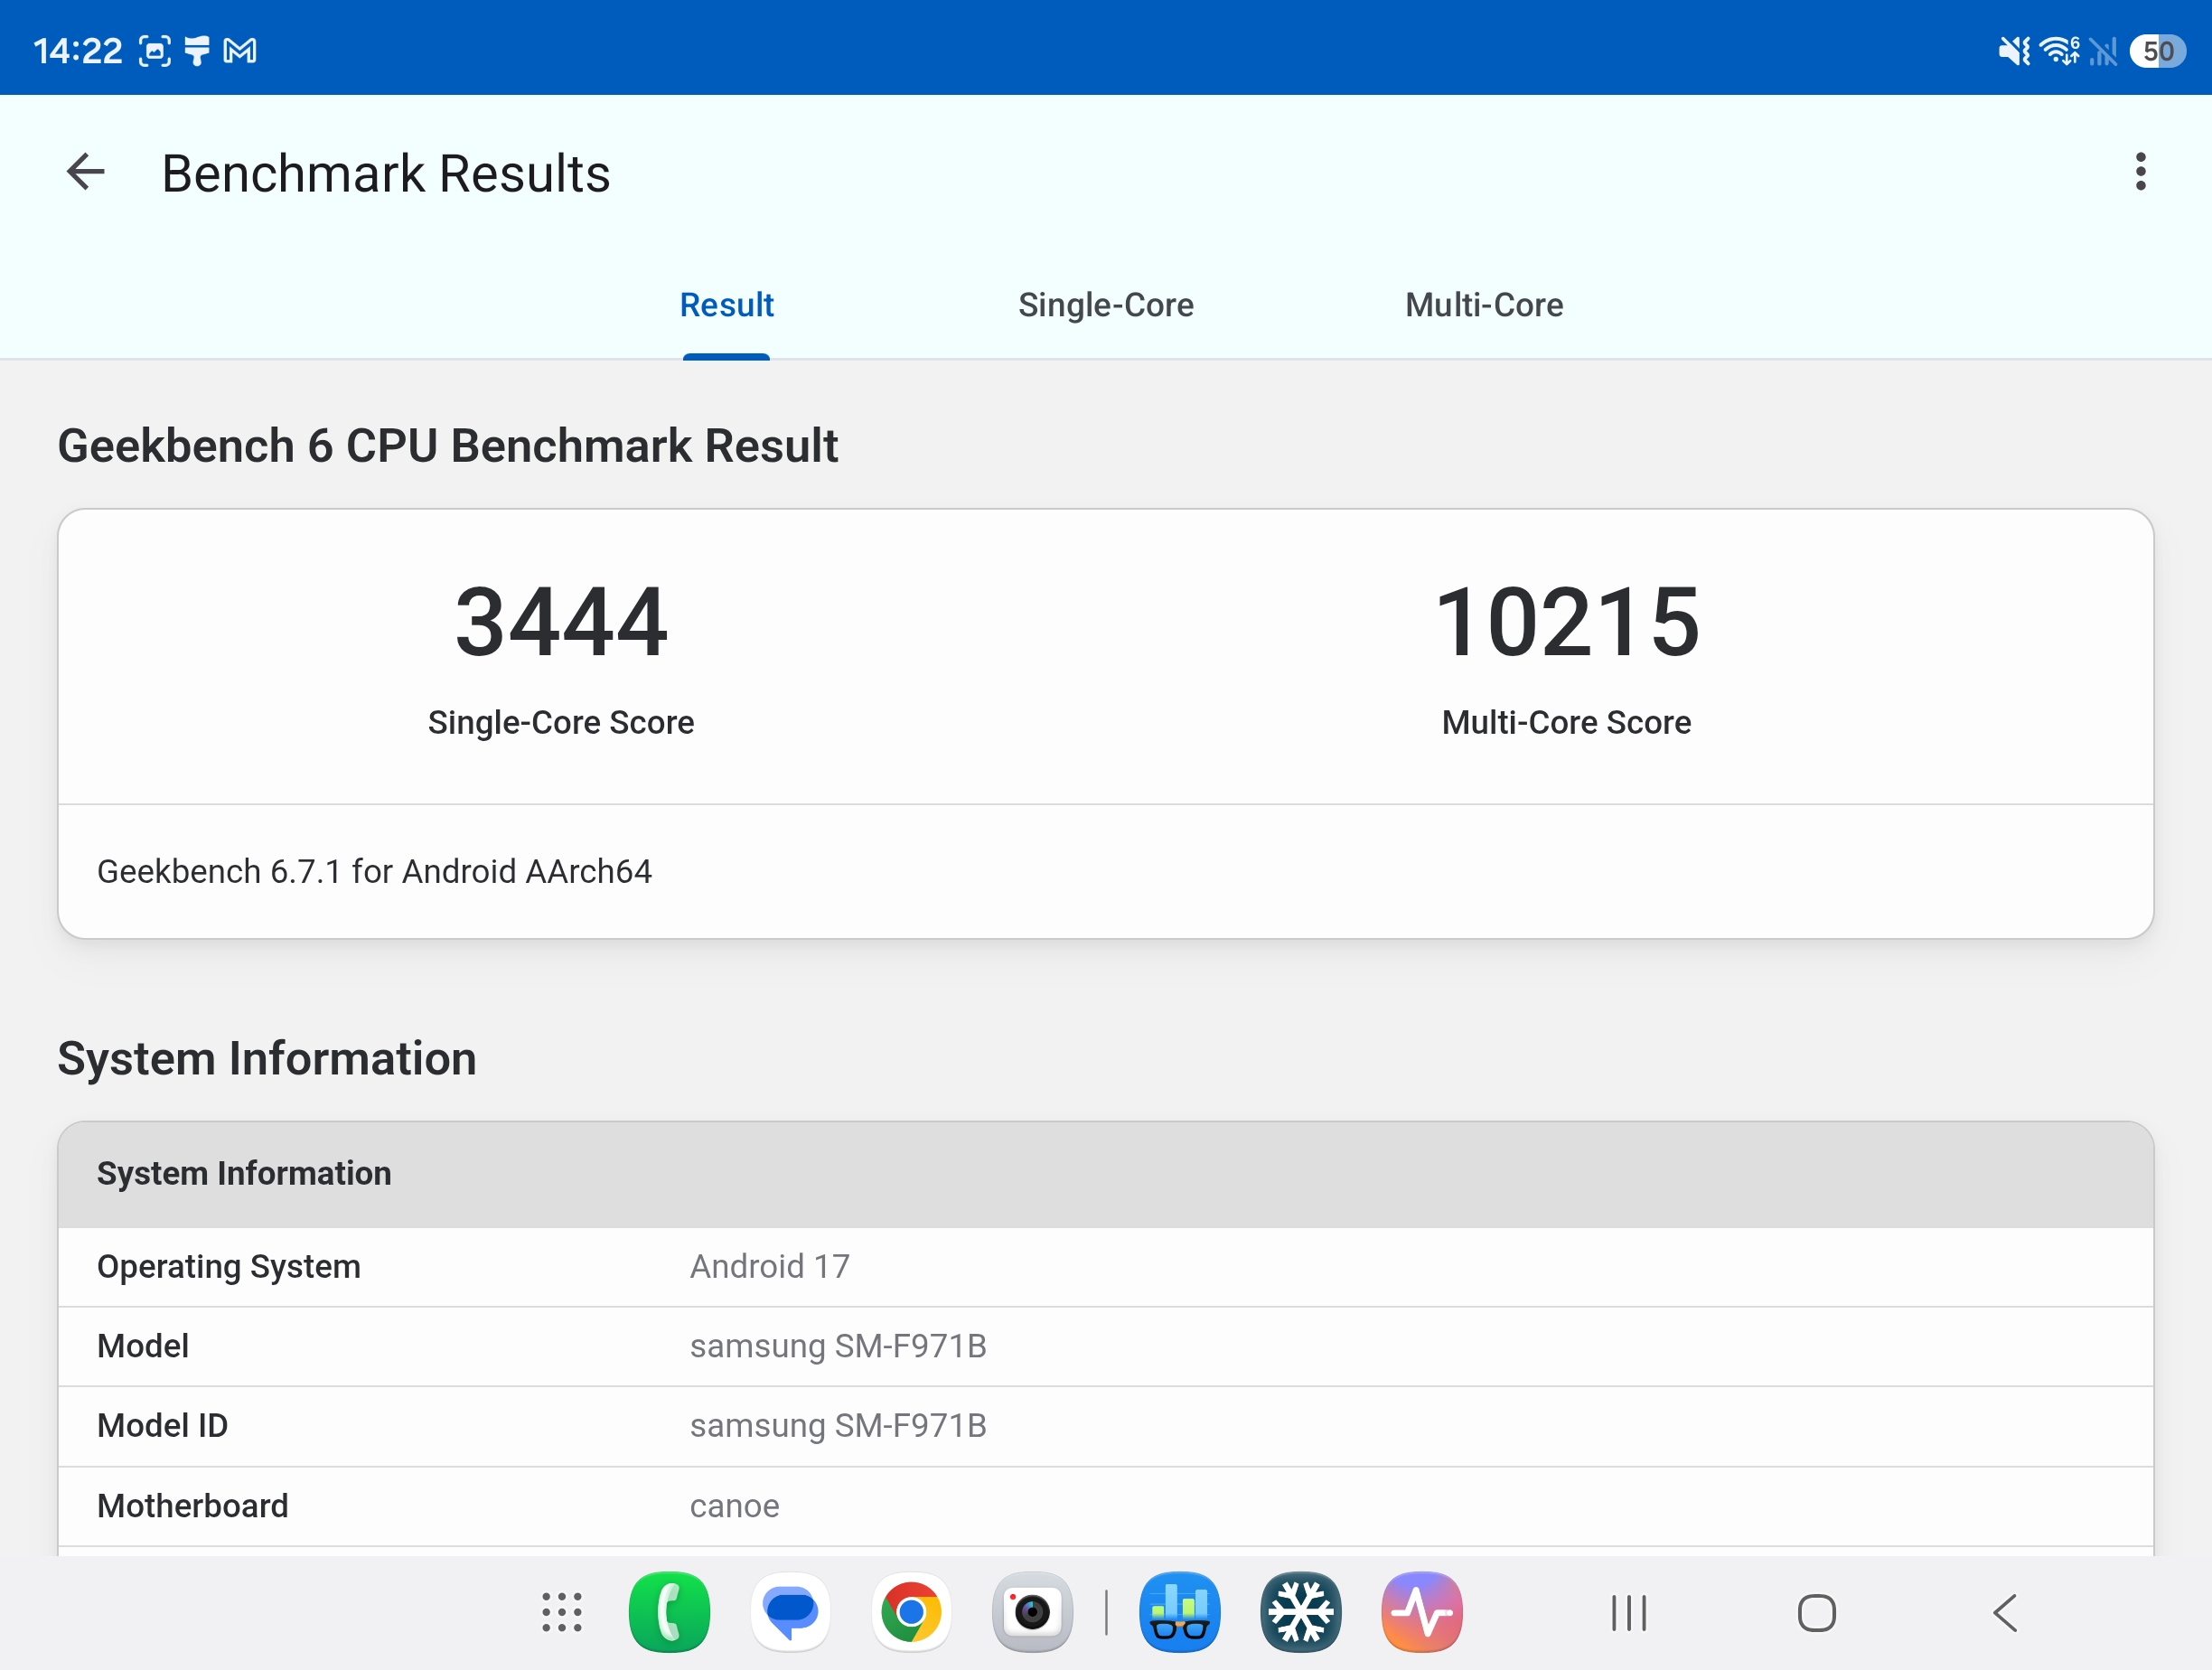Switch to the Result tab

[x=727, y=305]
